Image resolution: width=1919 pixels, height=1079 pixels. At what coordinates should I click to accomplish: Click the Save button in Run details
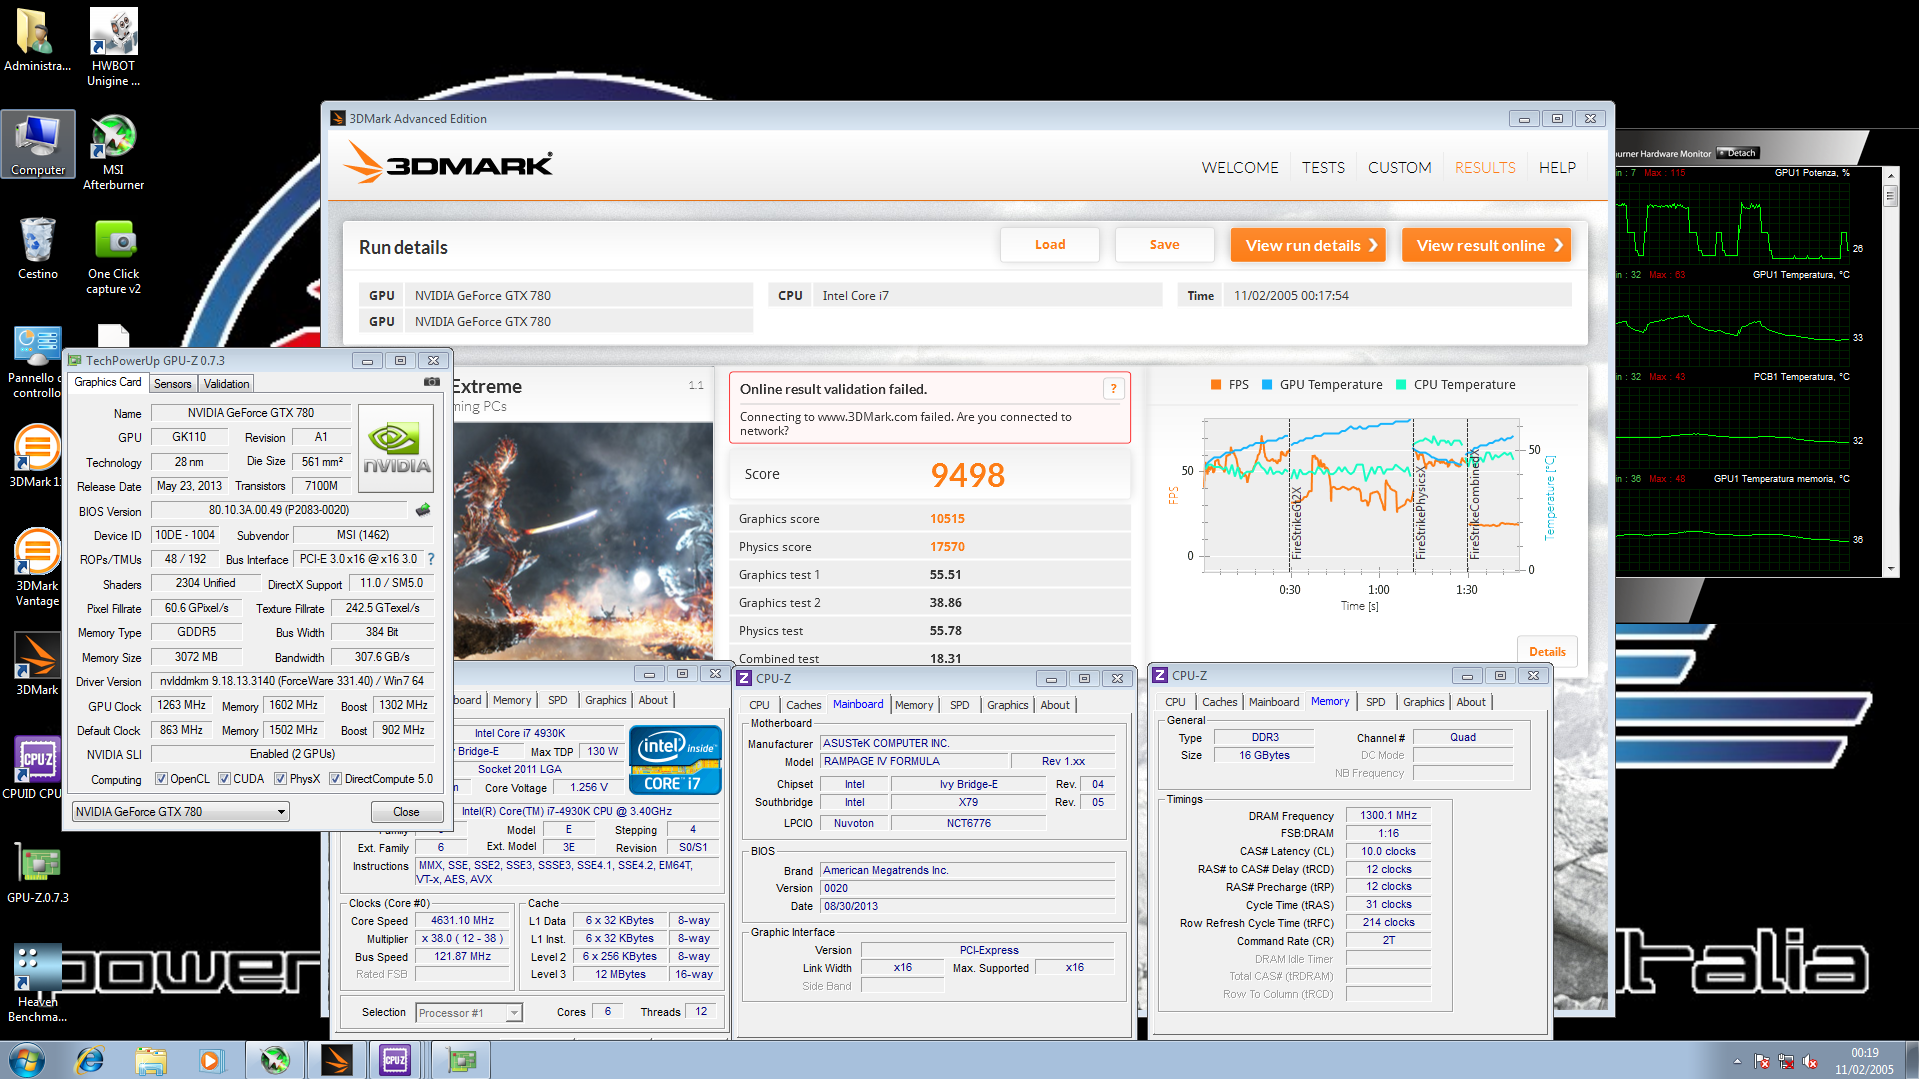point(1164,245)
